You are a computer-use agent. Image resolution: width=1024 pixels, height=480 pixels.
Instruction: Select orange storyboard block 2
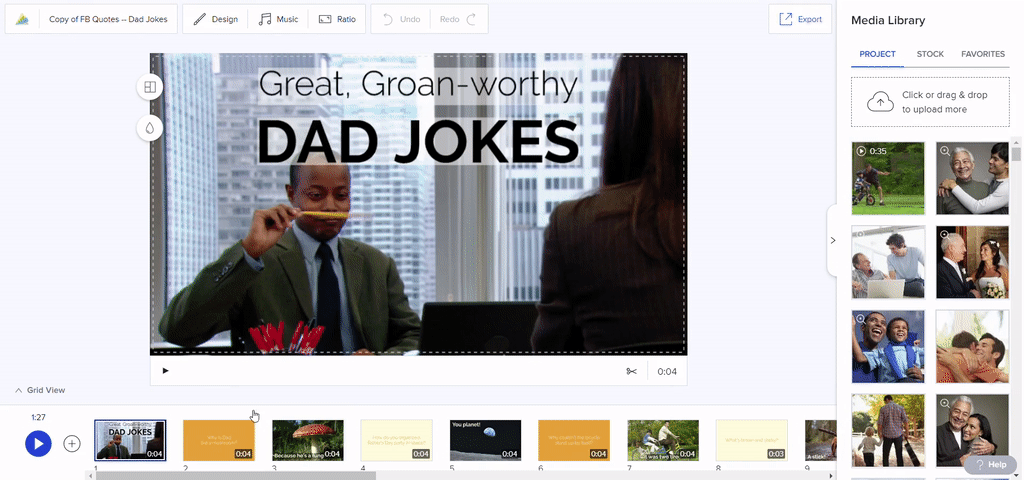(x=219, y=440)
